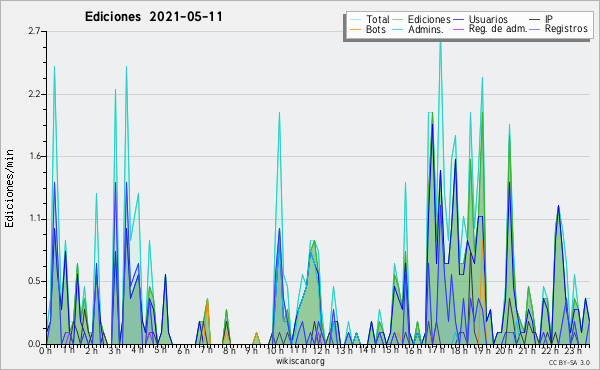The width and height of the screenshot is (600, 370).
Task: Click the Ediciones legend label
Action: [x=429, y=19]
